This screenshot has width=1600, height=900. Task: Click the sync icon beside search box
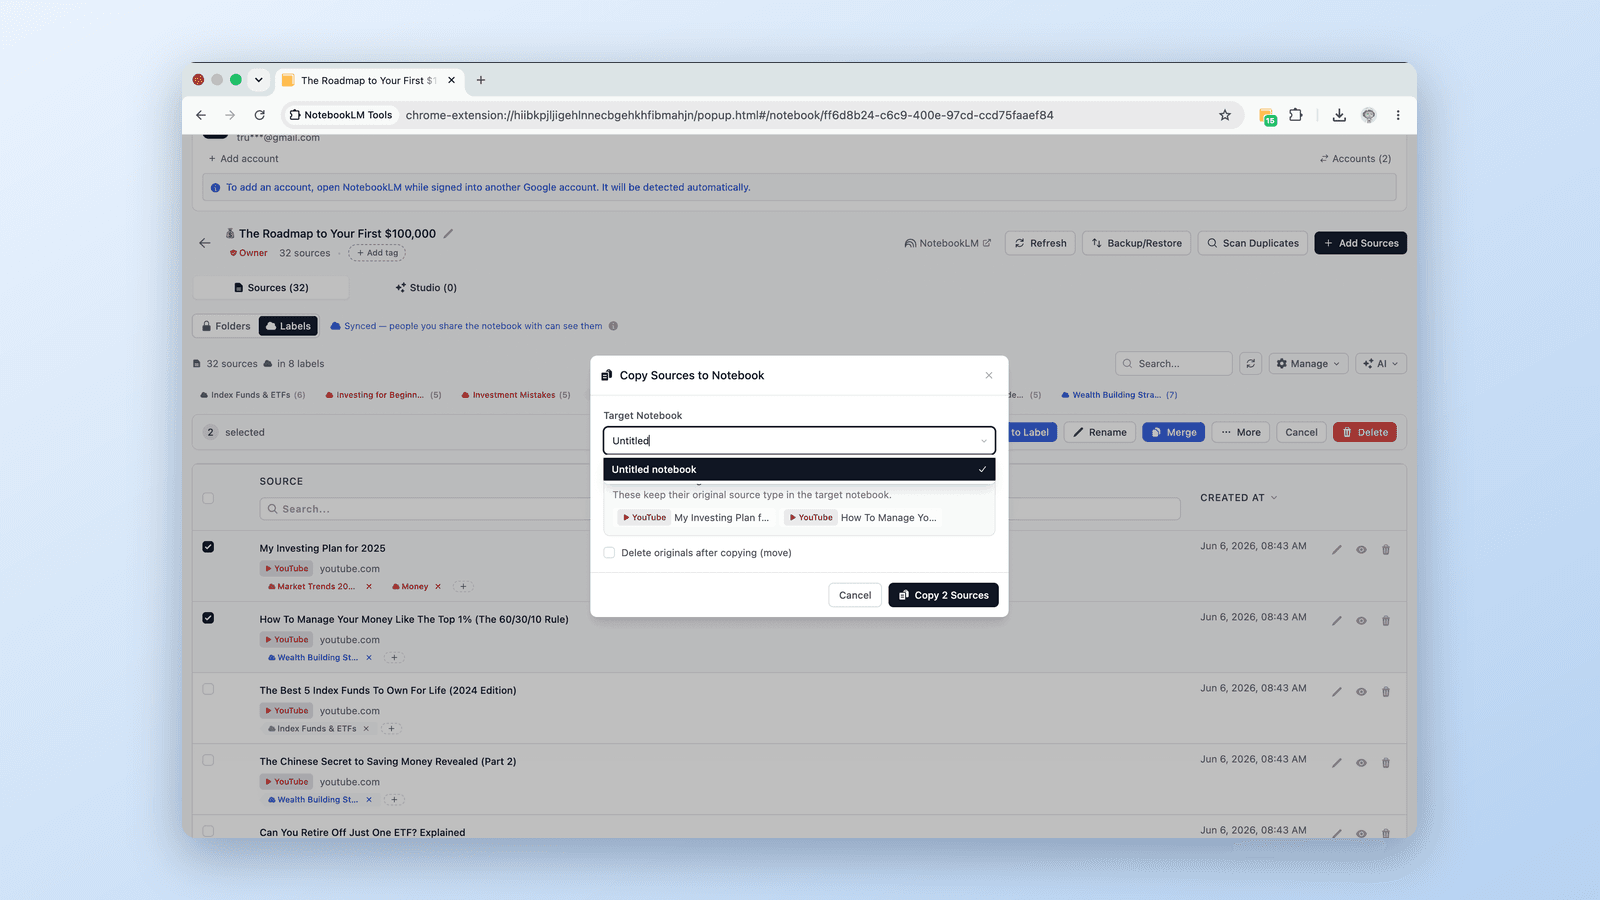pyautogui.click(x=1250, y=364)
